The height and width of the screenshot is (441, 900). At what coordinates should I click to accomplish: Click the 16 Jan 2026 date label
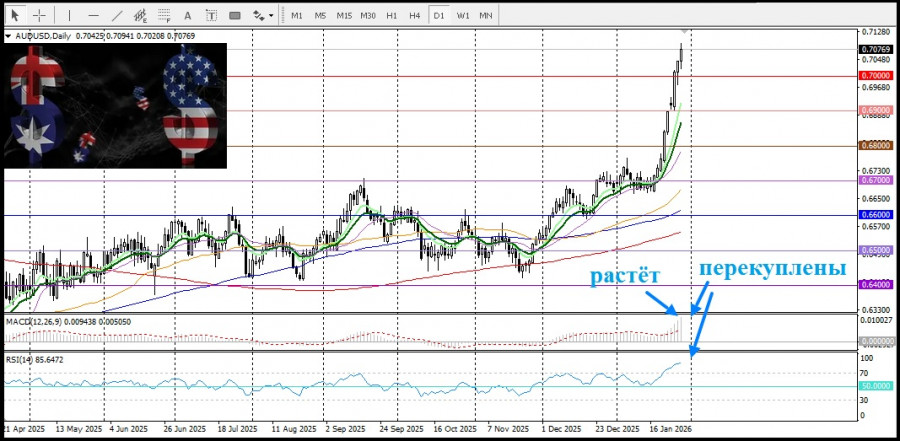tap(670, 430)
